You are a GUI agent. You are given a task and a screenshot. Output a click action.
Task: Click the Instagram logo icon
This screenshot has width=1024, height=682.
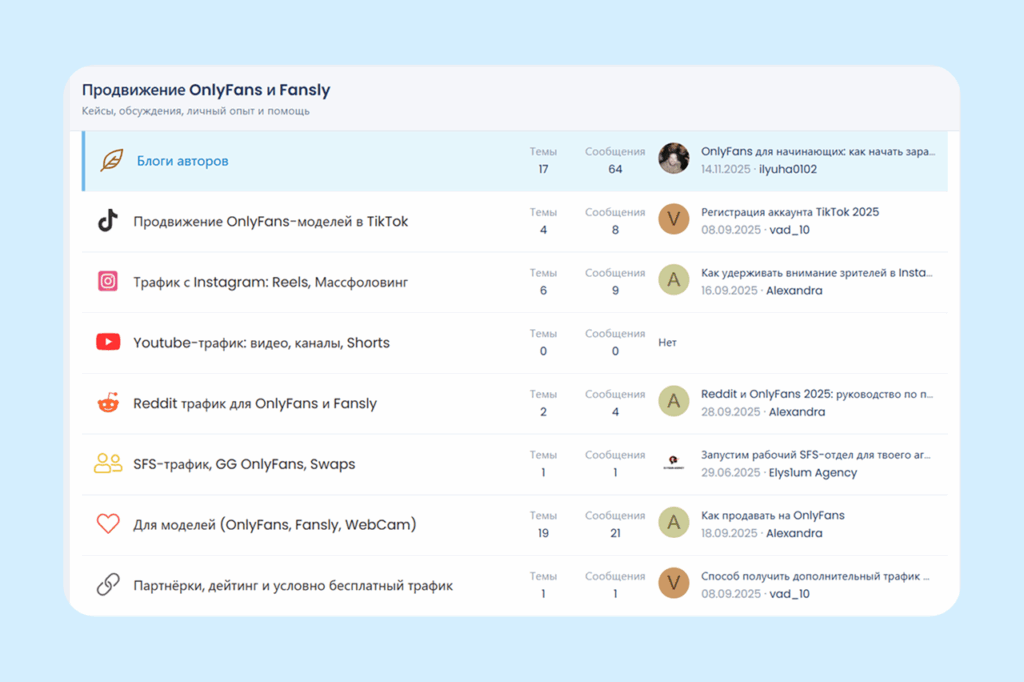pyautogui.click(x=108, y=282)
